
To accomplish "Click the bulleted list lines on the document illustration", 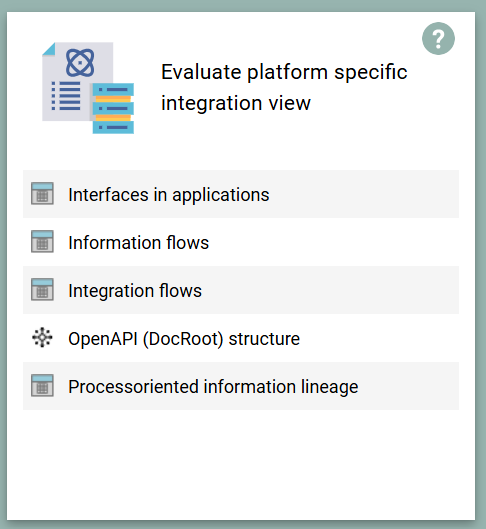I will [66, 96].
